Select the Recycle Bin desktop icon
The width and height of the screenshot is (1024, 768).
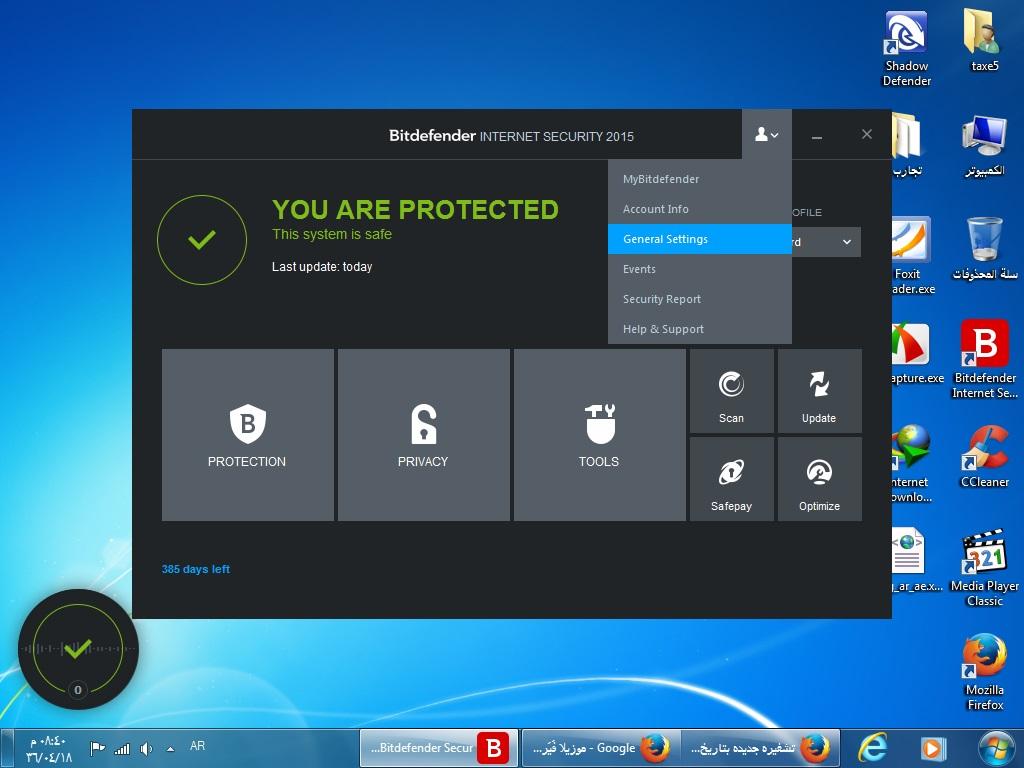(x=984, y=249)
